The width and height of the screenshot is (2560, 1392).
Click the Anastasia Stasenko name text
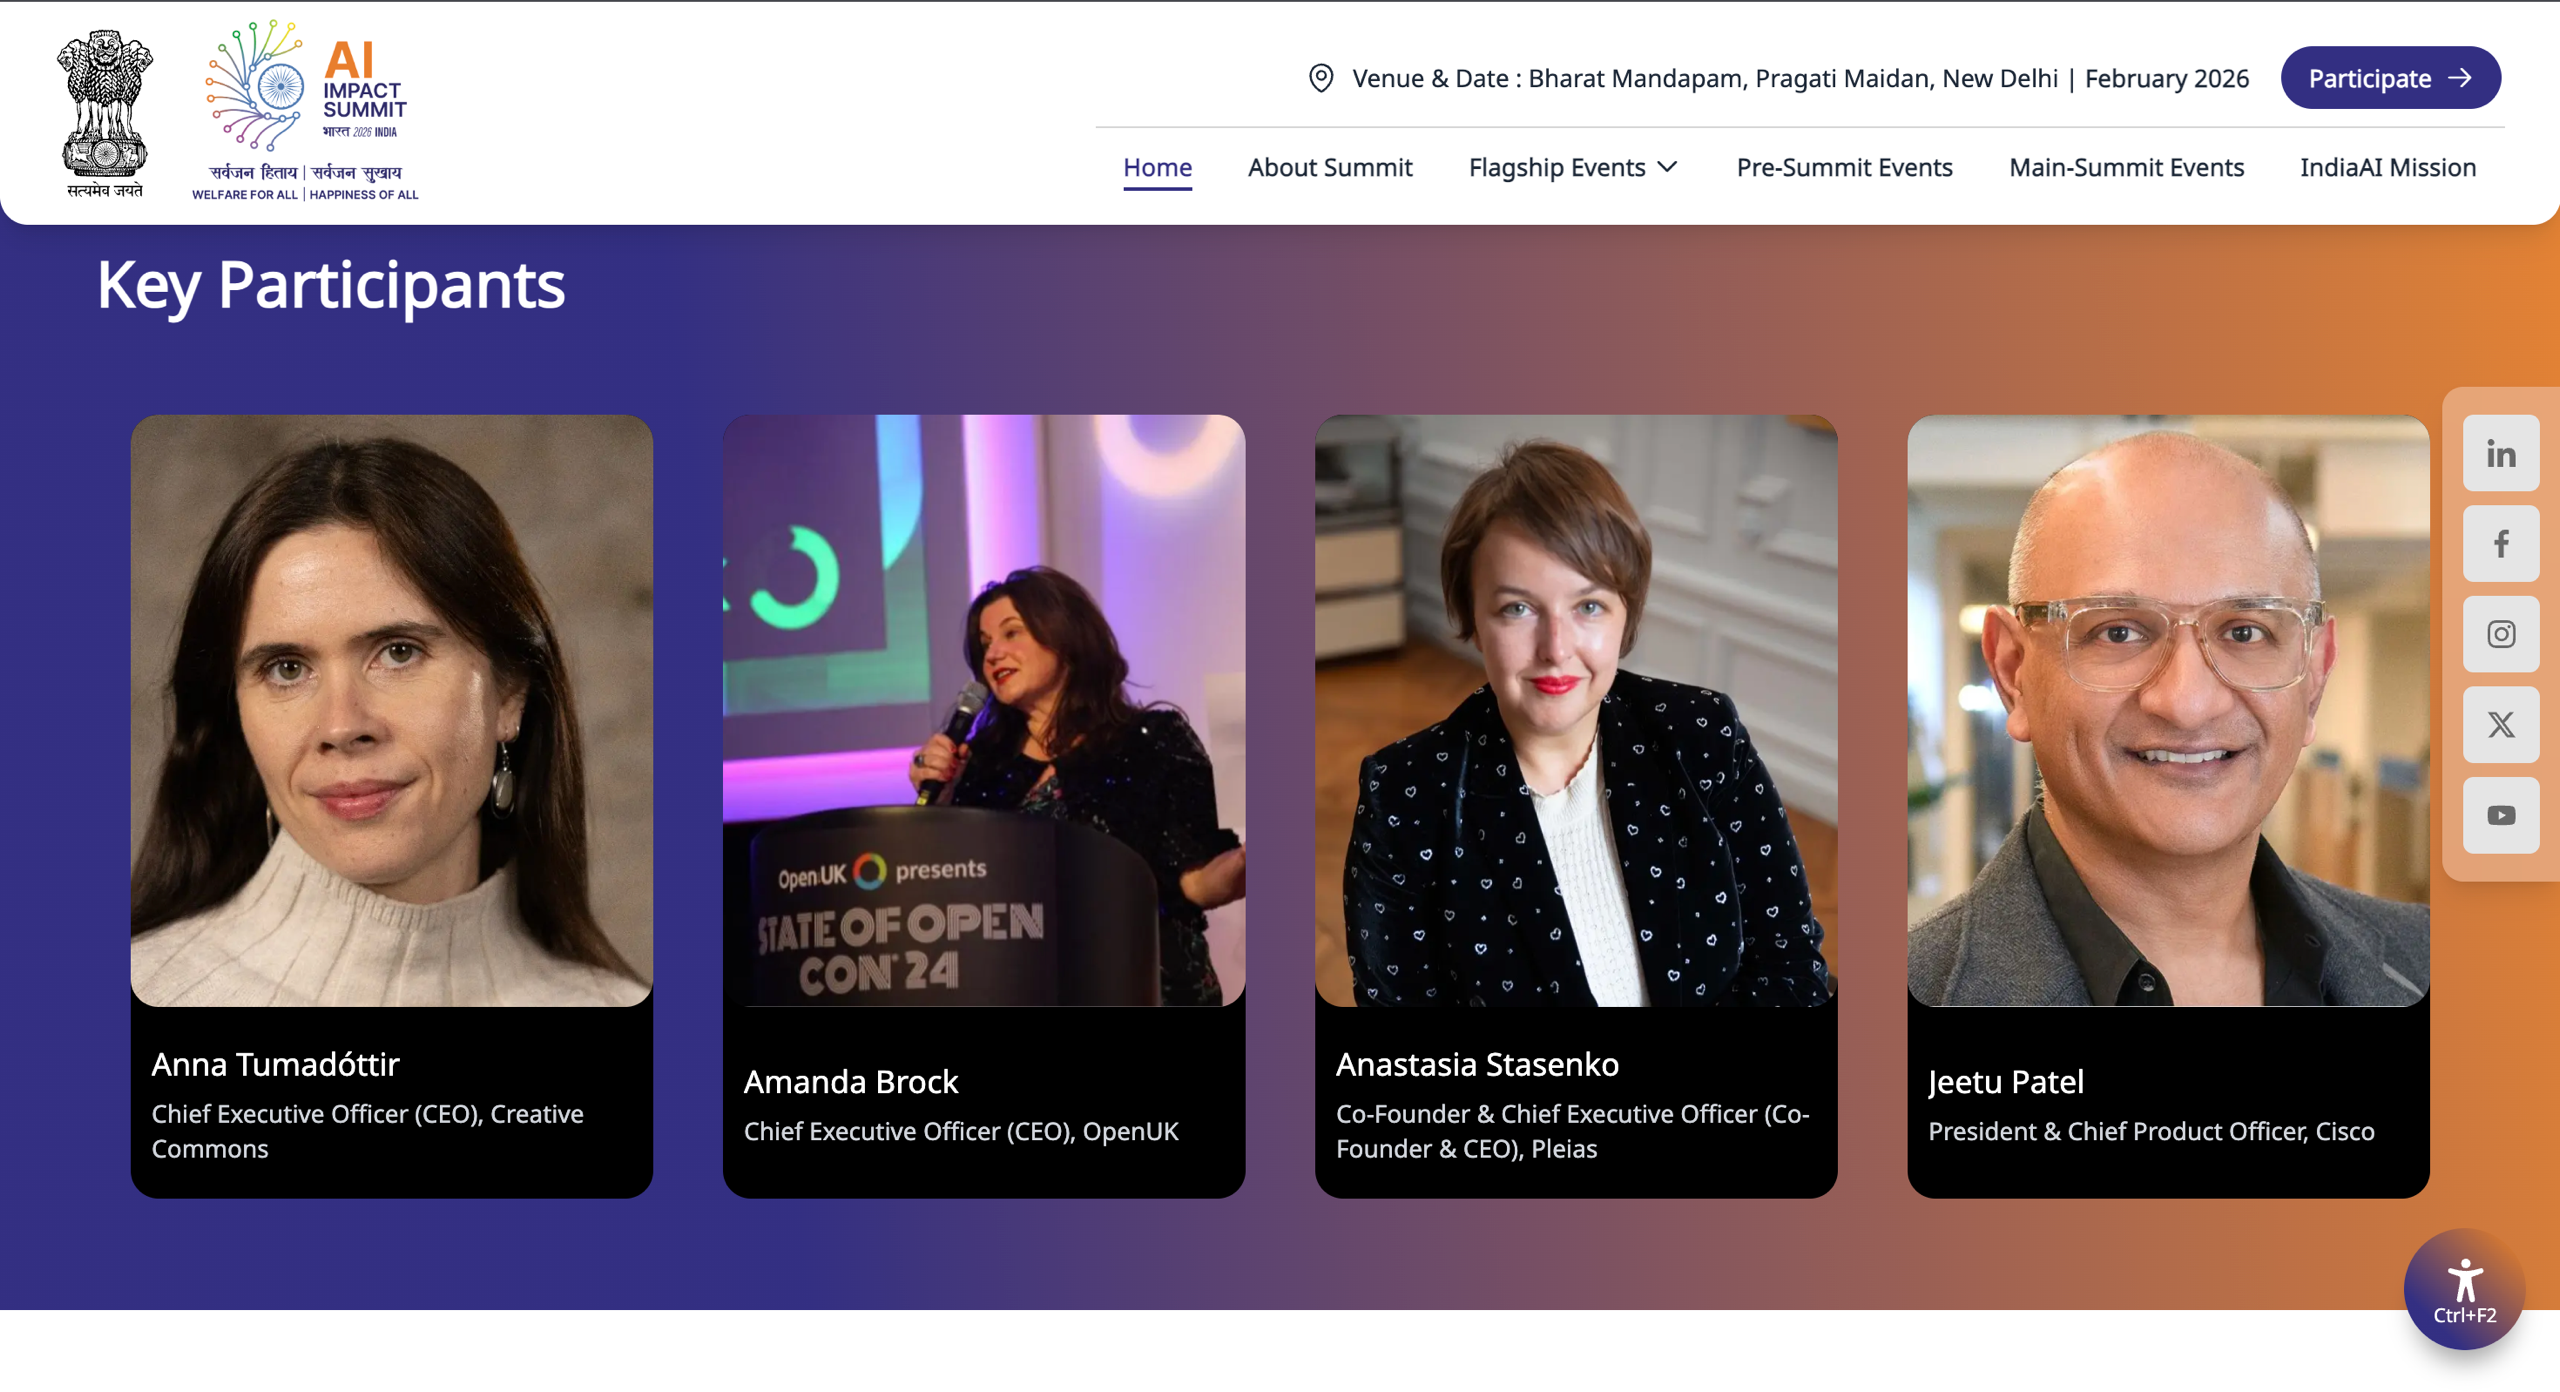click(x=1476, y=1064)
